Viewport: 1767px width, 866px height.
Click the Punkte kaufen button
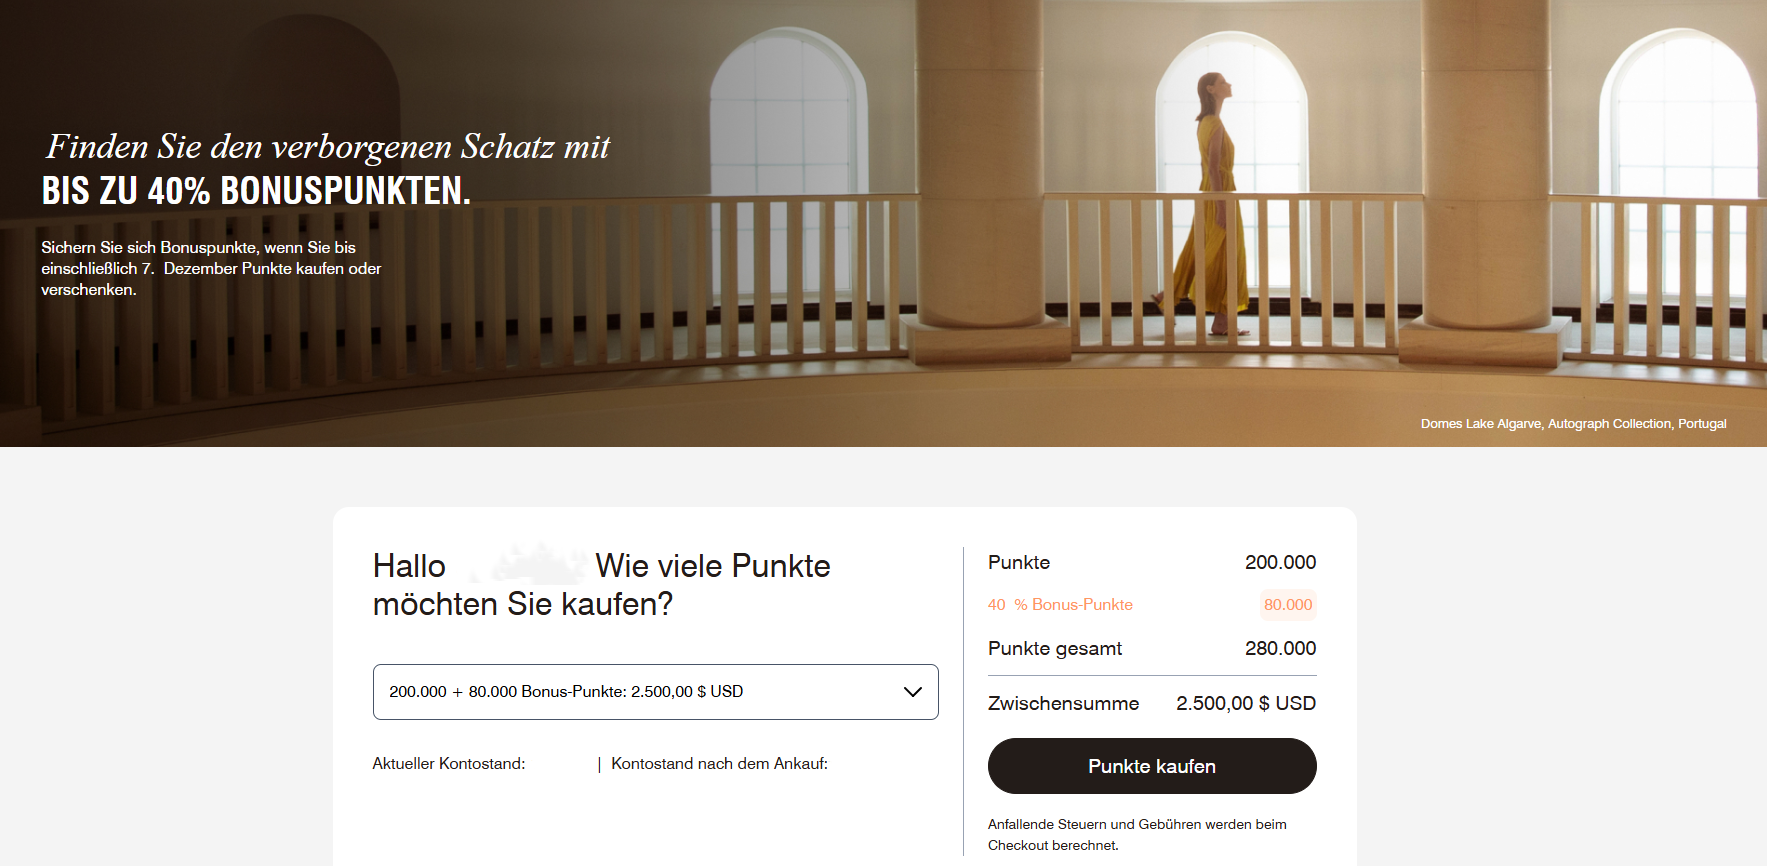[x=1151, y=766]
